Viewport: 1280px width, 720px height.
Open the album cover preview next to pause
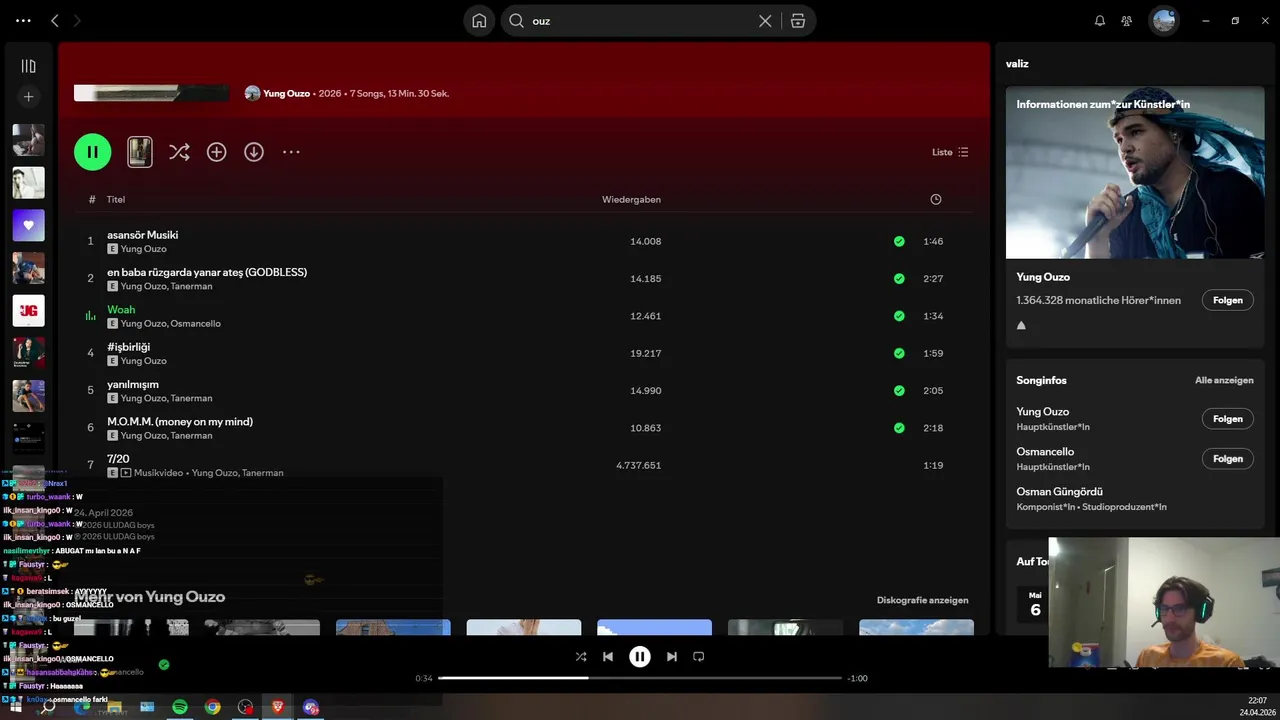tap(140, 152)
